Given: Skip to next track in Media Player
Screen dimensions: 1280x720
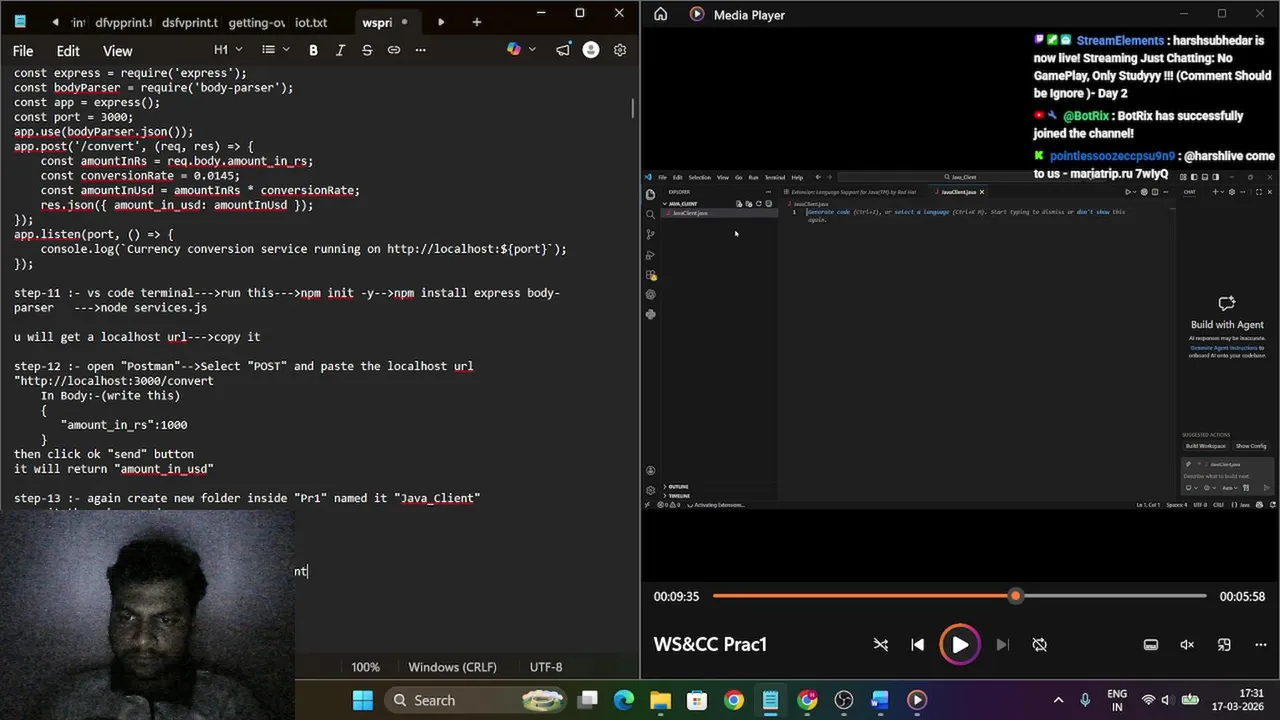Looking at the screenshot, I should point(1002,645).
